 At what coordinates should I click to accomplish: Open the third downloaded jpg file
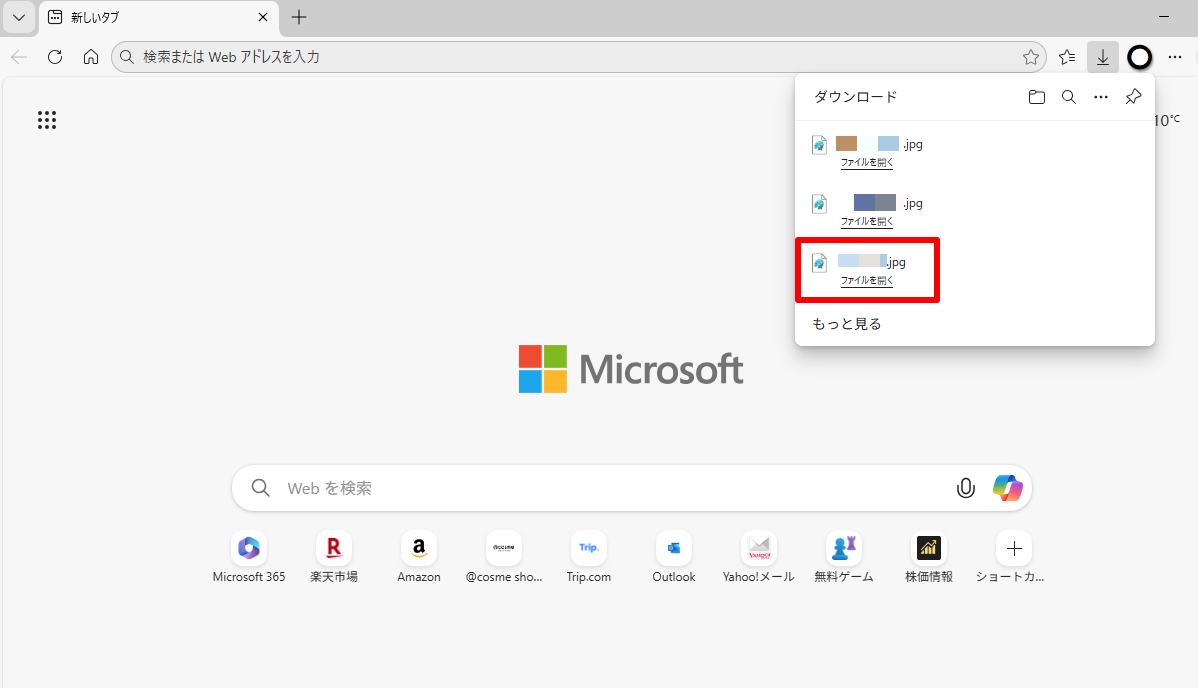pyautogui.click(x=867, y=281)
